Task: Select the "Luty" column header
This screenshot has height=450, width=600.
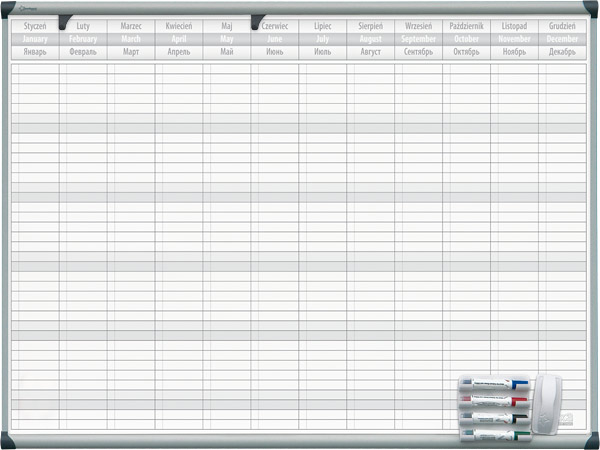Action: click(x=83, y=26)
